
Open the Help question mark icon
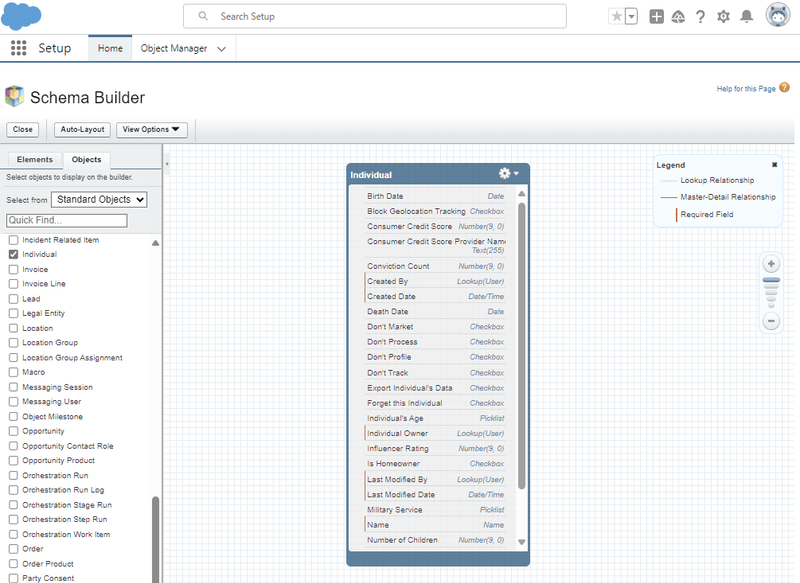701,17
